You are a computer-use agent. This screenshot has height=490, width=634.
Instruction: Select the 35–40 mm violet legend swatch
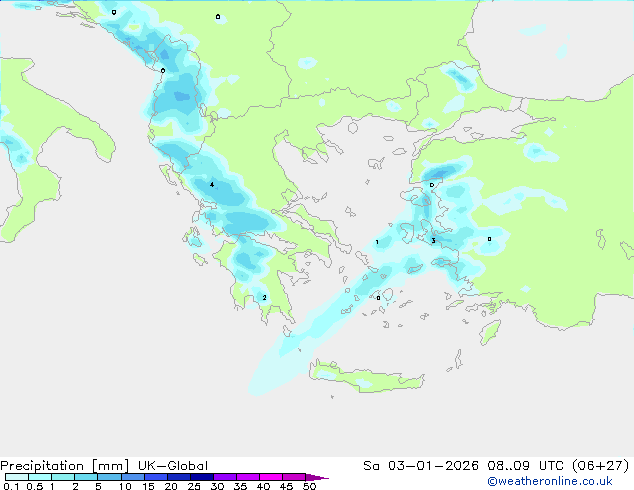coord(247,477)
